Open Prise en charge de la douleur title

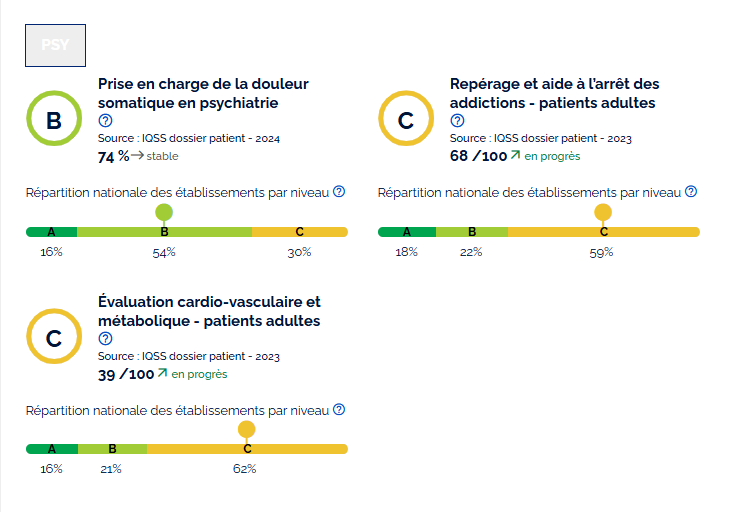(x=203, y=93)
